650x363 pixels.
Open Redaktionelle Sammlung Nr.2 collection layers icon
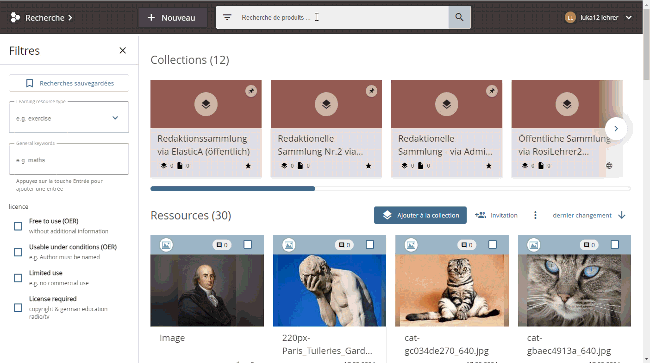tap(326, 104)
